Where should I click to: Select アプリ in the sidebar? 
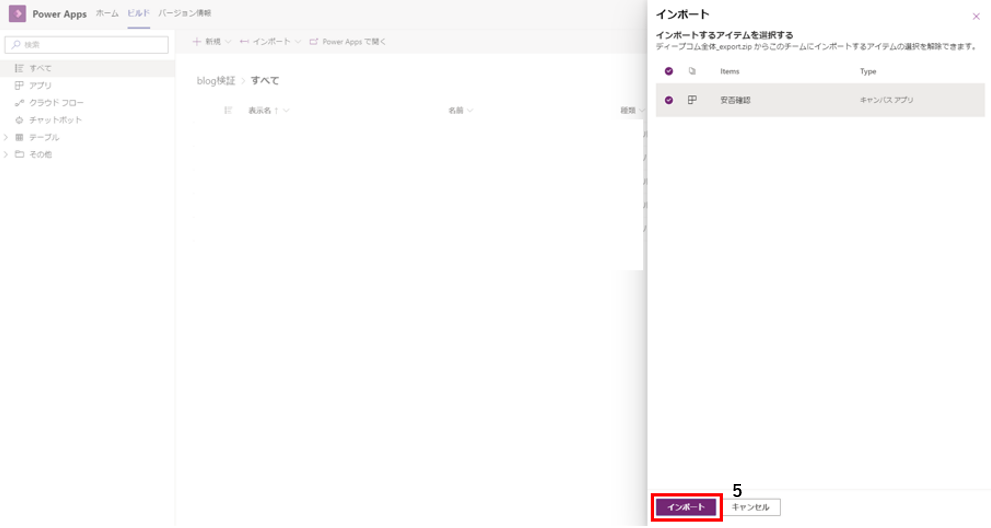(40, 85)
